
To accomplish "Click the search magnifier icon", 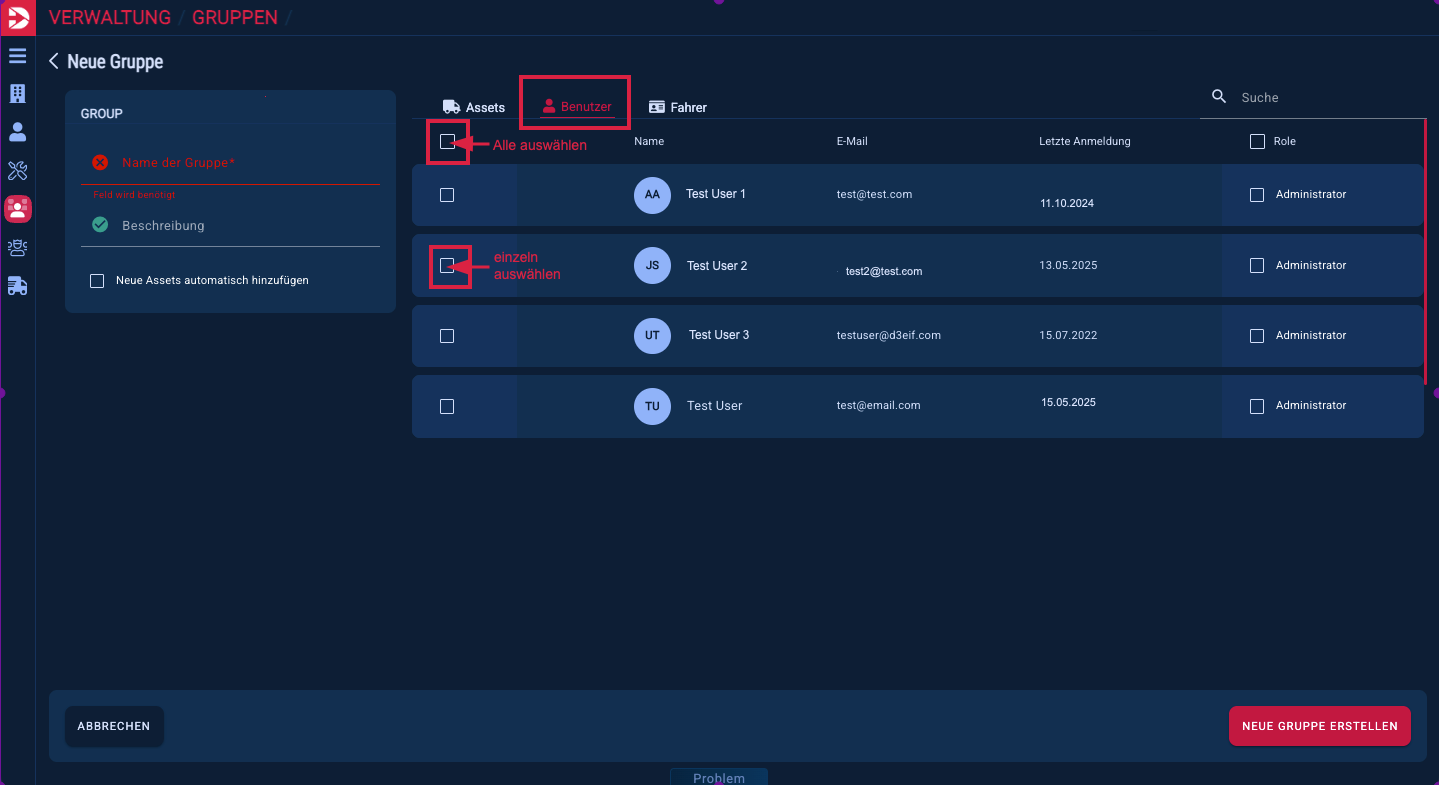I will coord(1219,97).
